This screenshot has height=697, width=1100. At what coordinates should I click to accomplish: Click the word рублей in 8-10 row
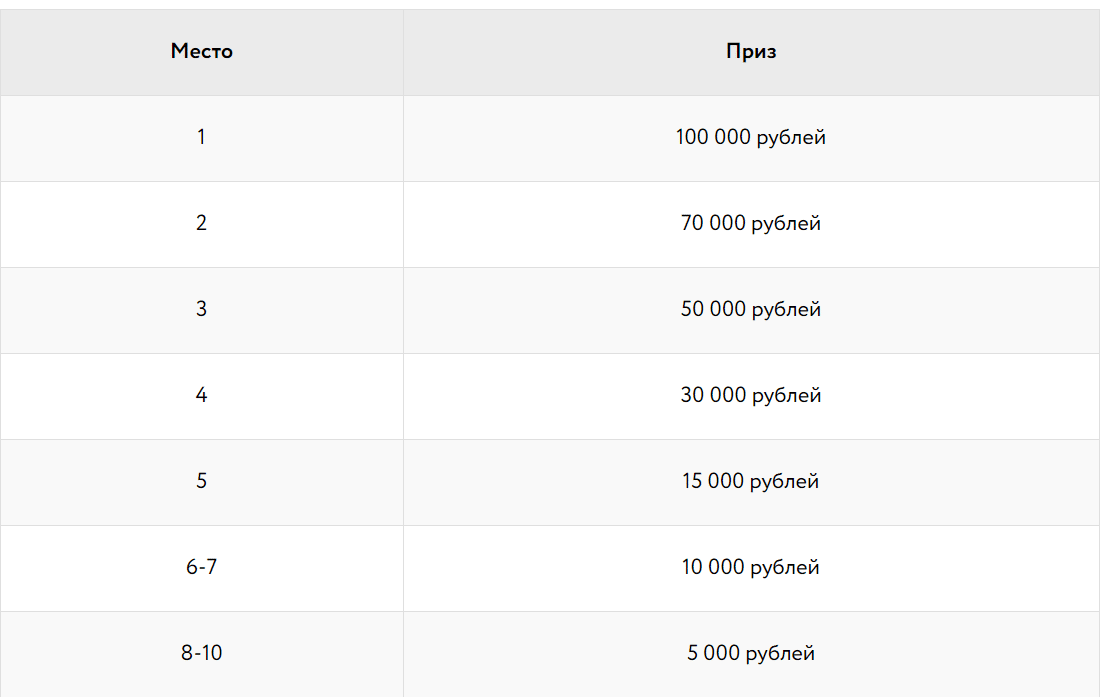coord(780,654)
